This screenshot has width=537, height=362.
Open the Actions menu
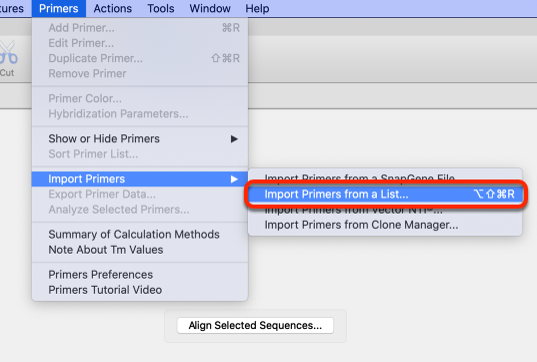pos(113,8)
